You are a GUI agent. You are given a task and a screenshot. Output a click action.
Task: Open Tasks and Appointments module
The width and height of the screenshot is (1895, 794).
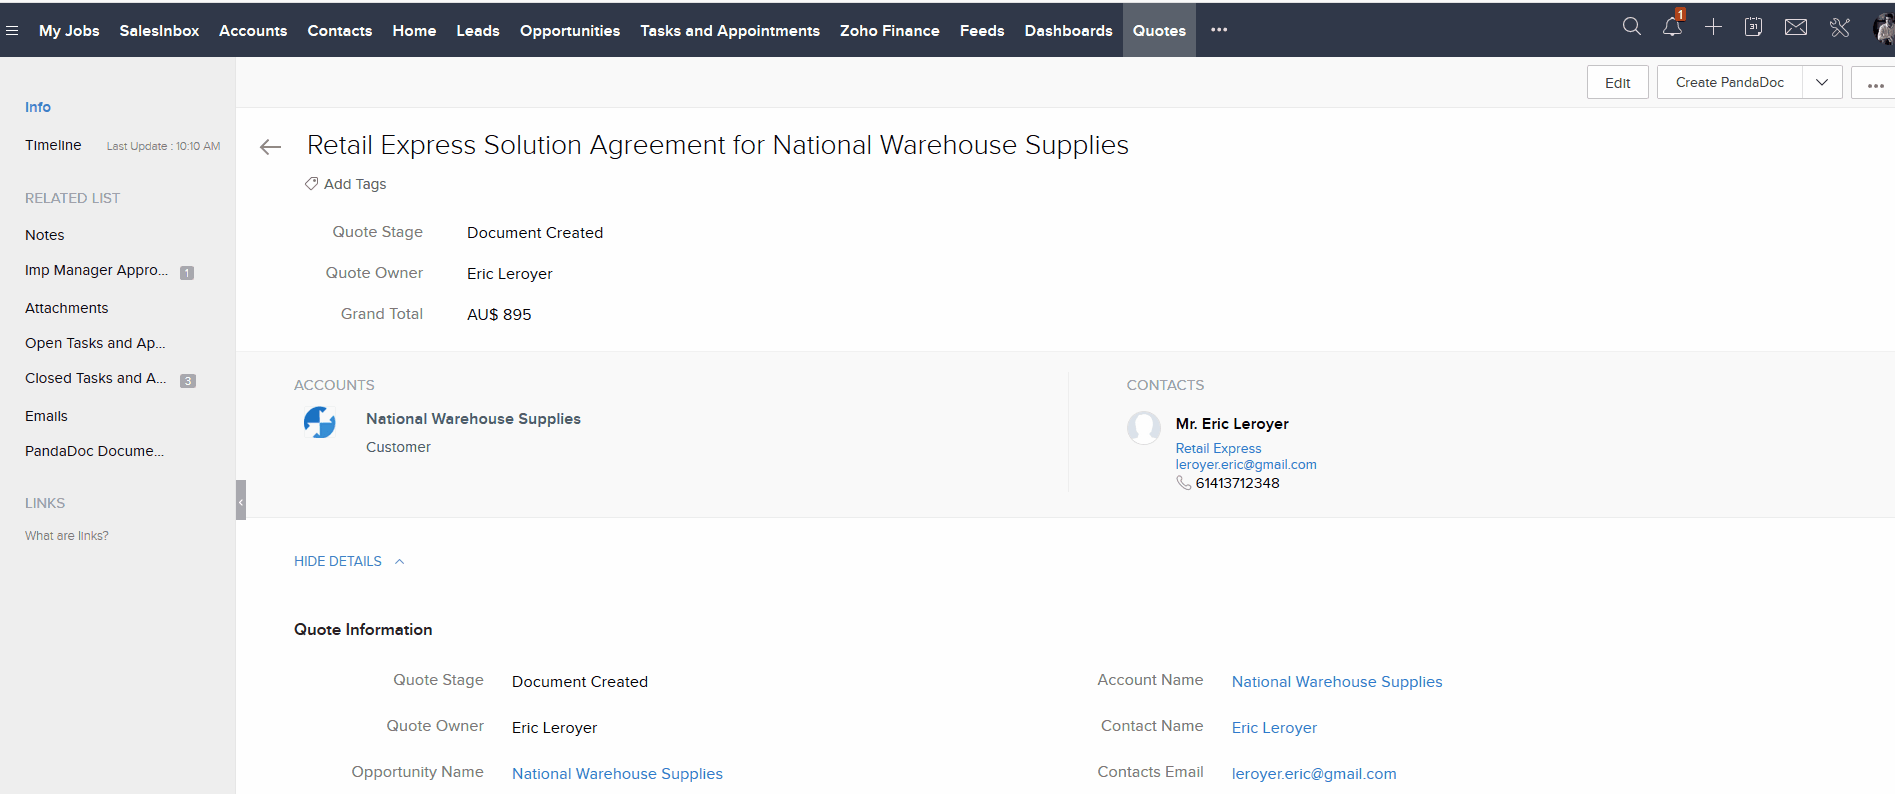[x=730, y=31]
